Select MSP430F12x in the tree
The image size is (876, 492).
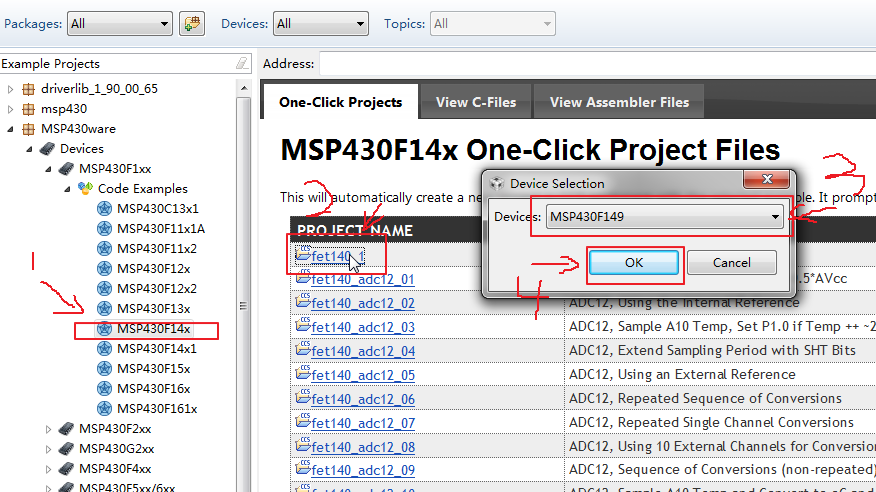(154, 269)
